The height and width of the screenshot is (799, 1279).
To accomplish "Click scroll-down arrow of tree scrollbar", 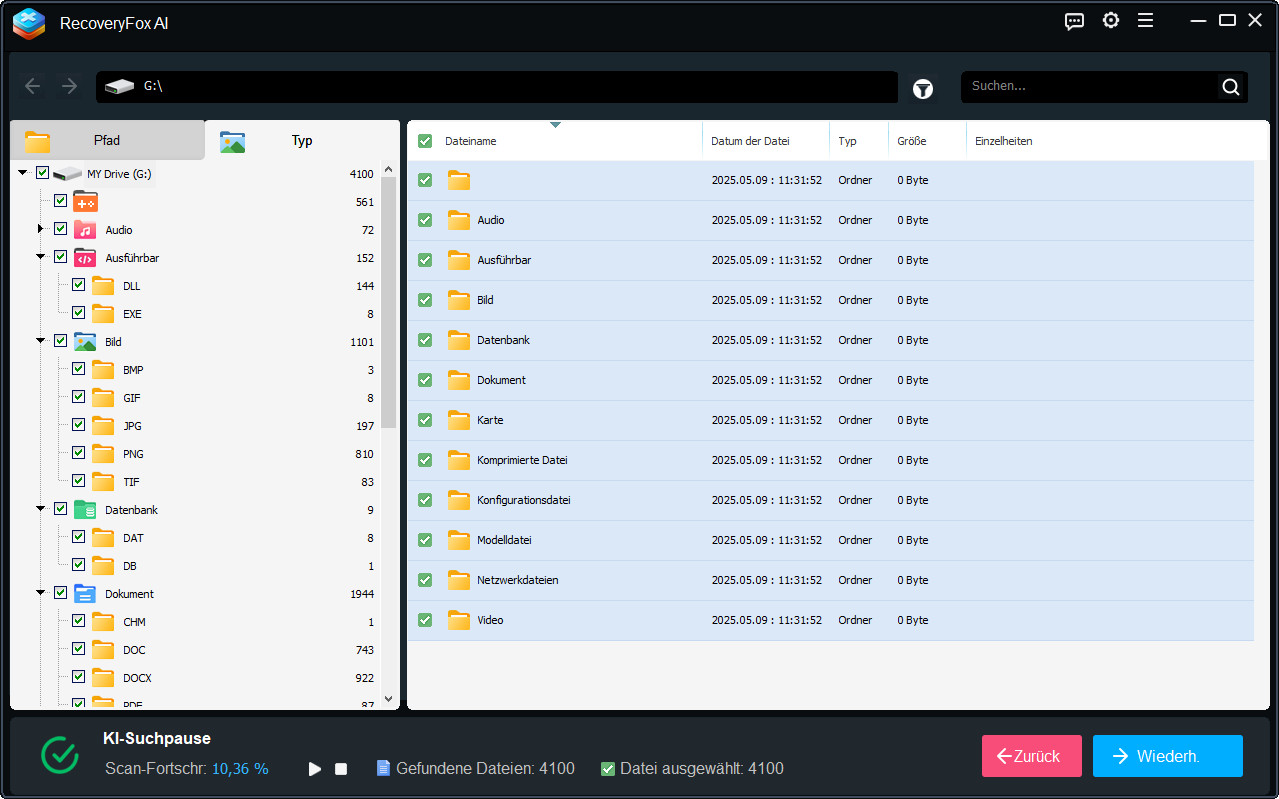I will tap(389, 700).
